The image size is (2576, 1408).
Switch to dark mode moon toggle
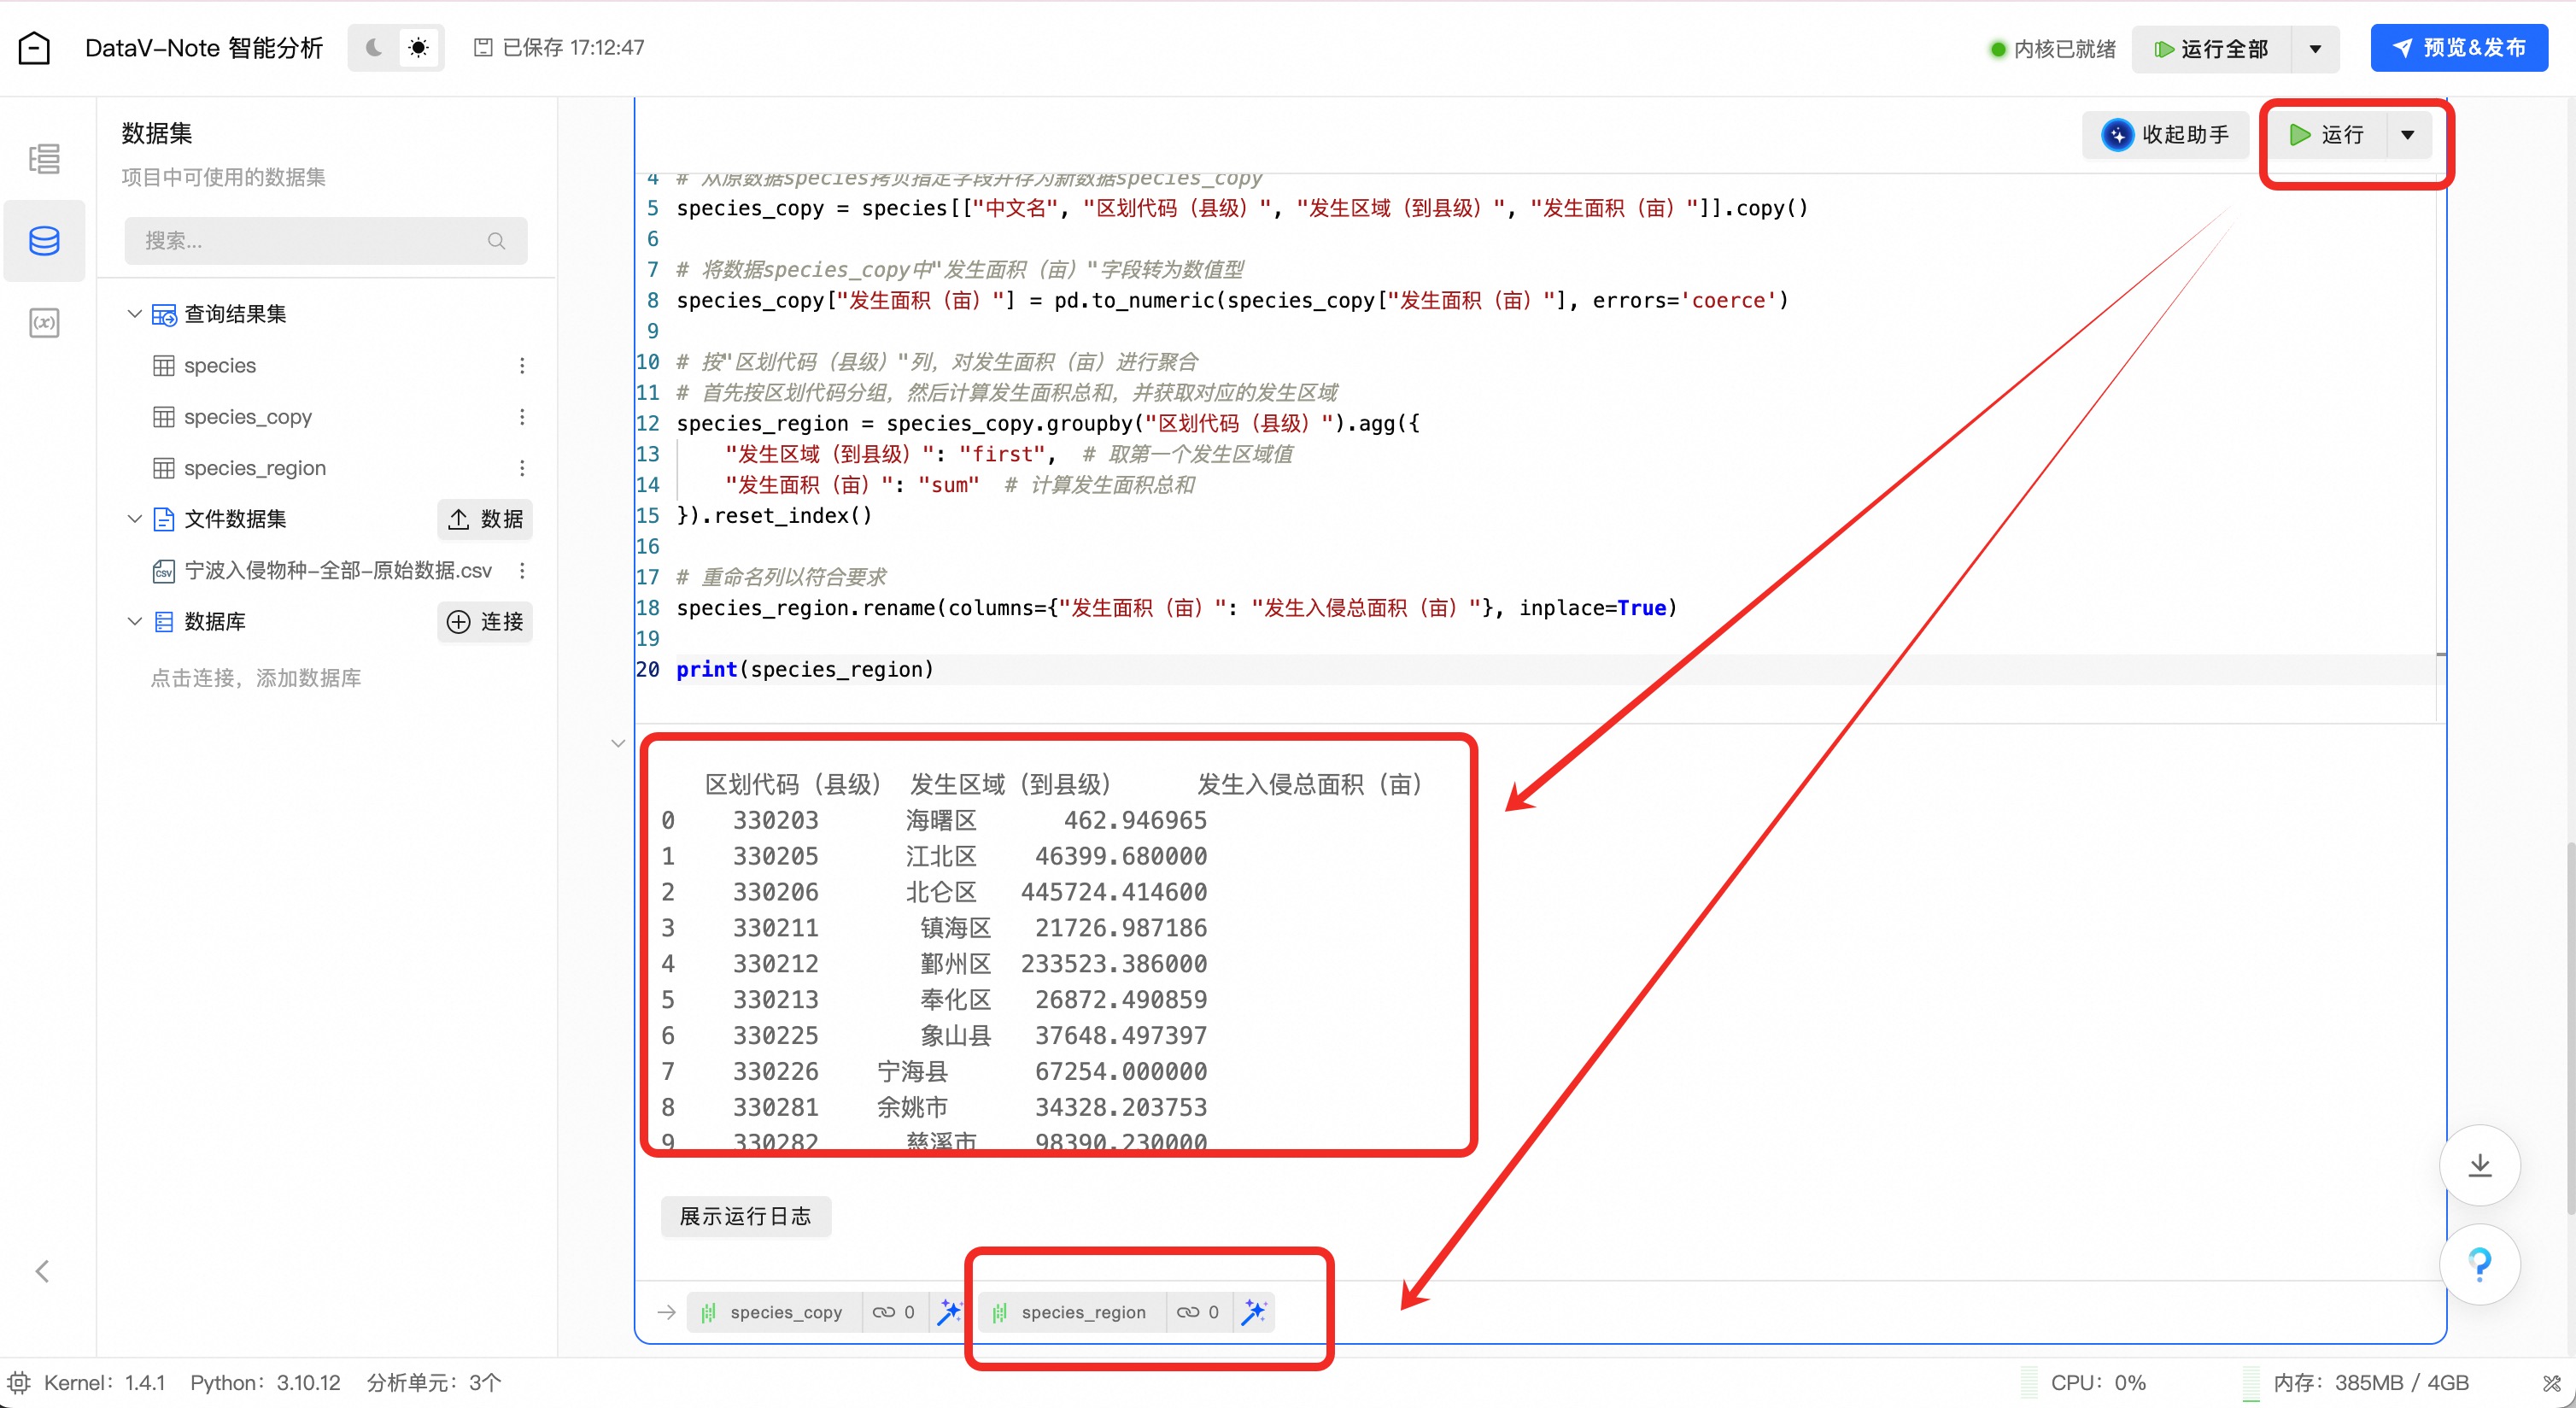[374, 48]
